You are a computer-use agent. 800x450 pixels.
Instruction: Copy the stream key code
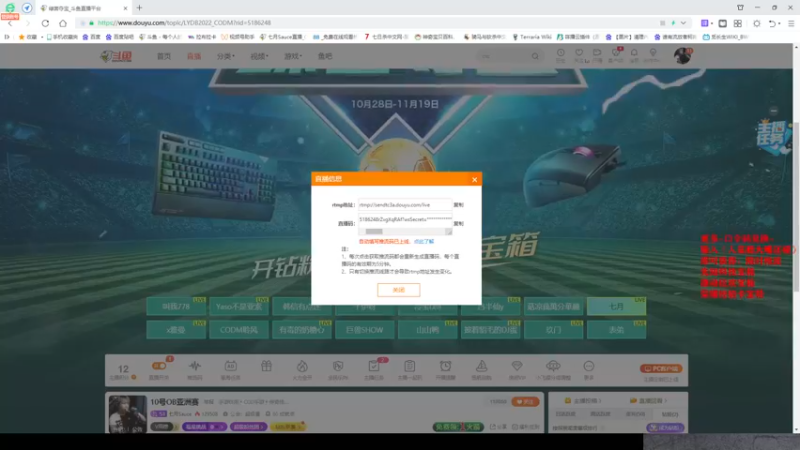[458, 223]
